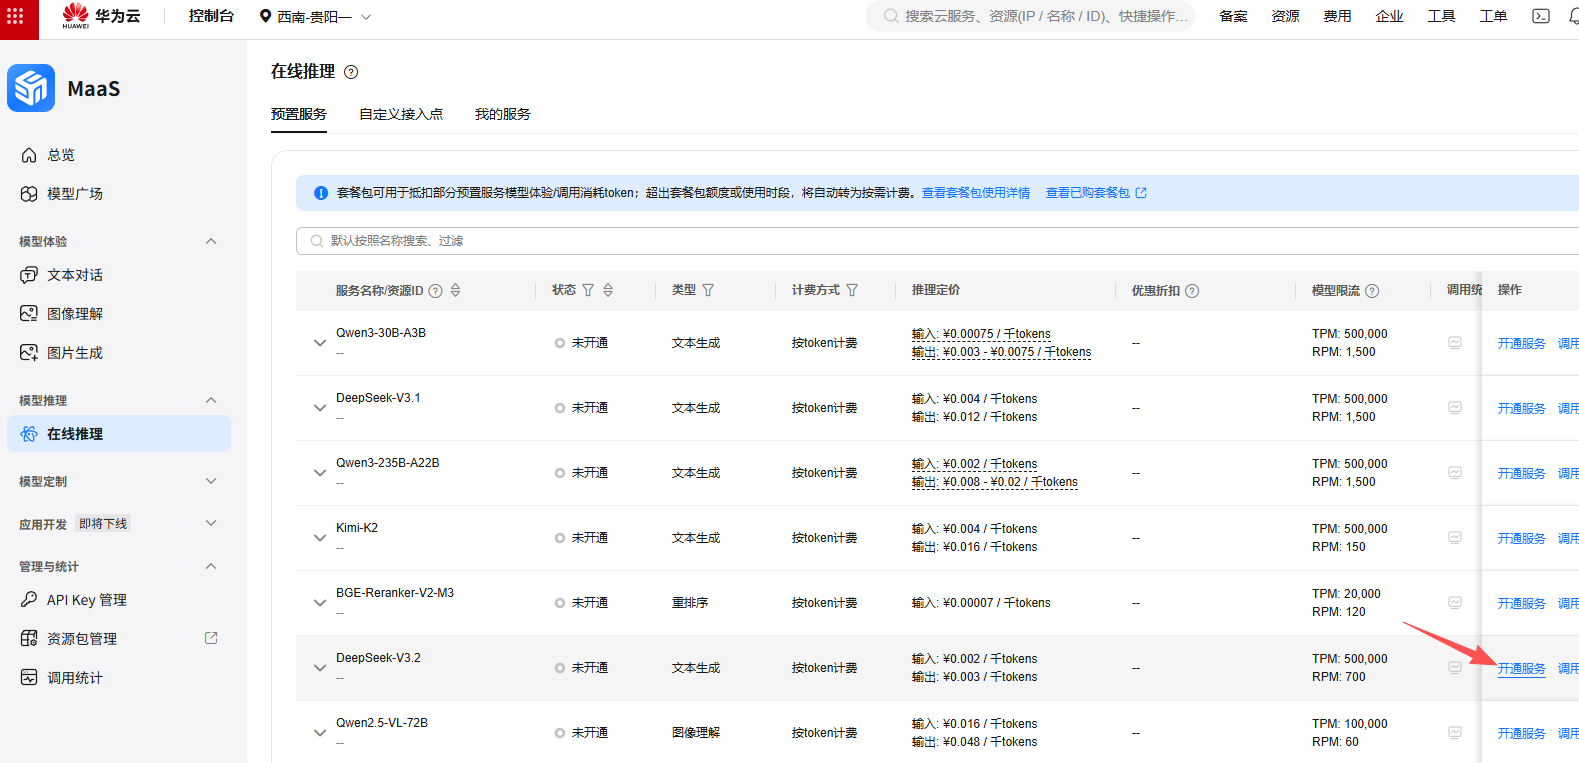The width and height of the screenshot is (1579, 763).
Task: Open 文本对话 in the sidebar
Action: click(x=75, y=275)
